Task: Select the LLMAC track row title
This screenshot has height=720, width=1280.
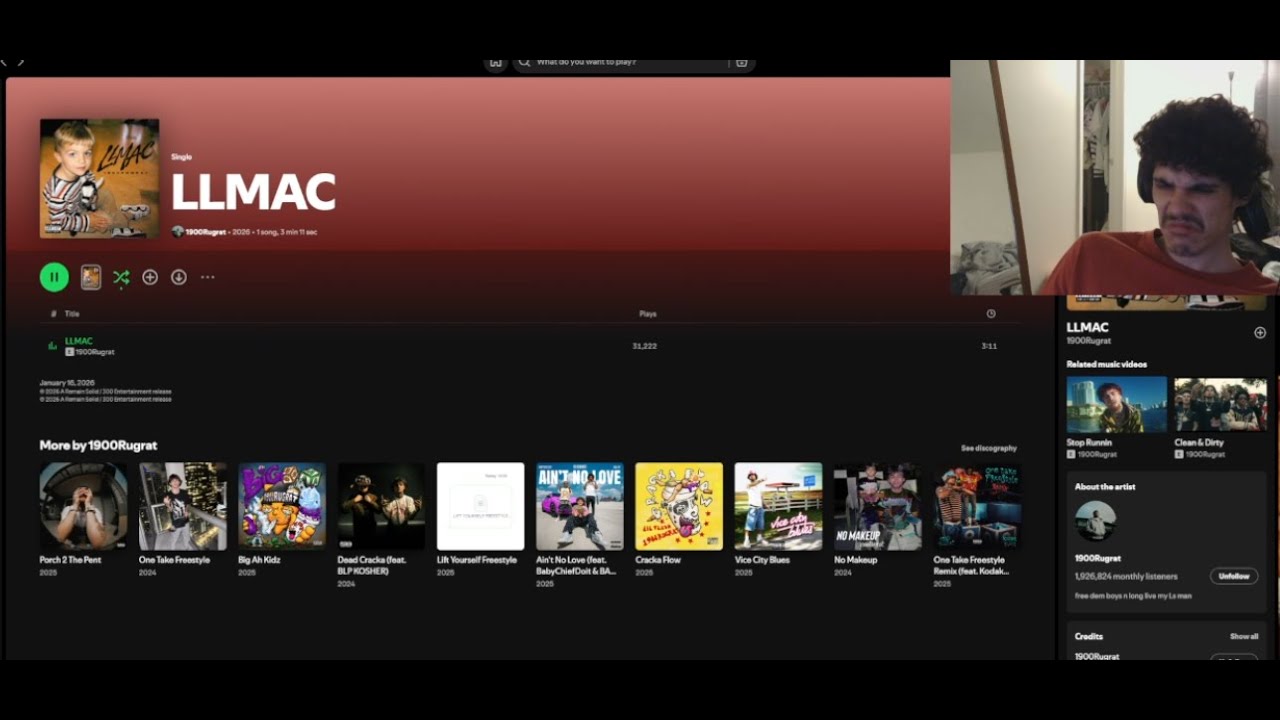Action: point(79,341)
